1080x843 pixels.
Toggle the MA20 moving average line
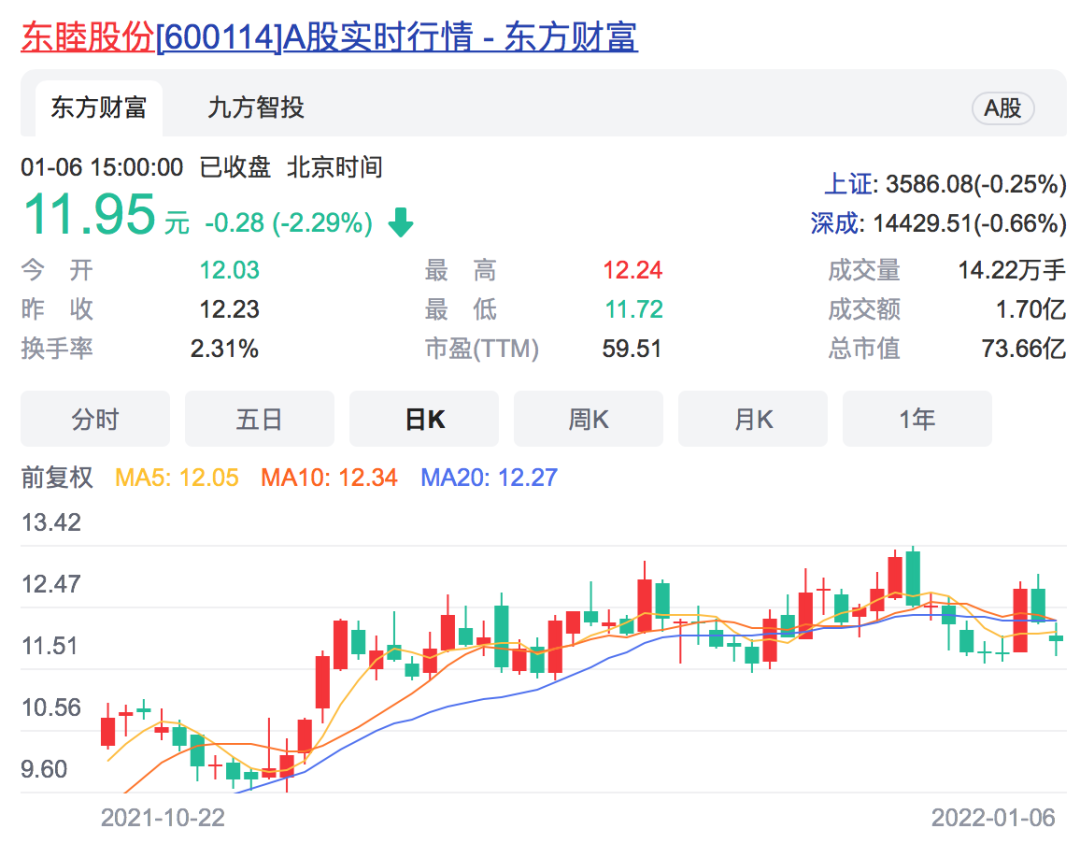coord(483,479)
